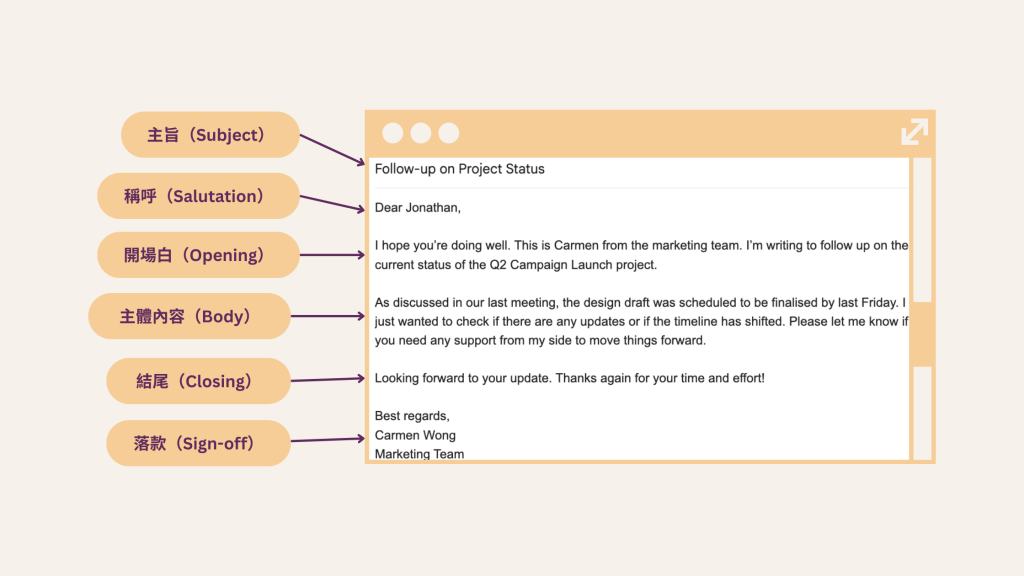Click the first white window circle
Screen dimensions: 1024x576
click(x=393, y=133)
